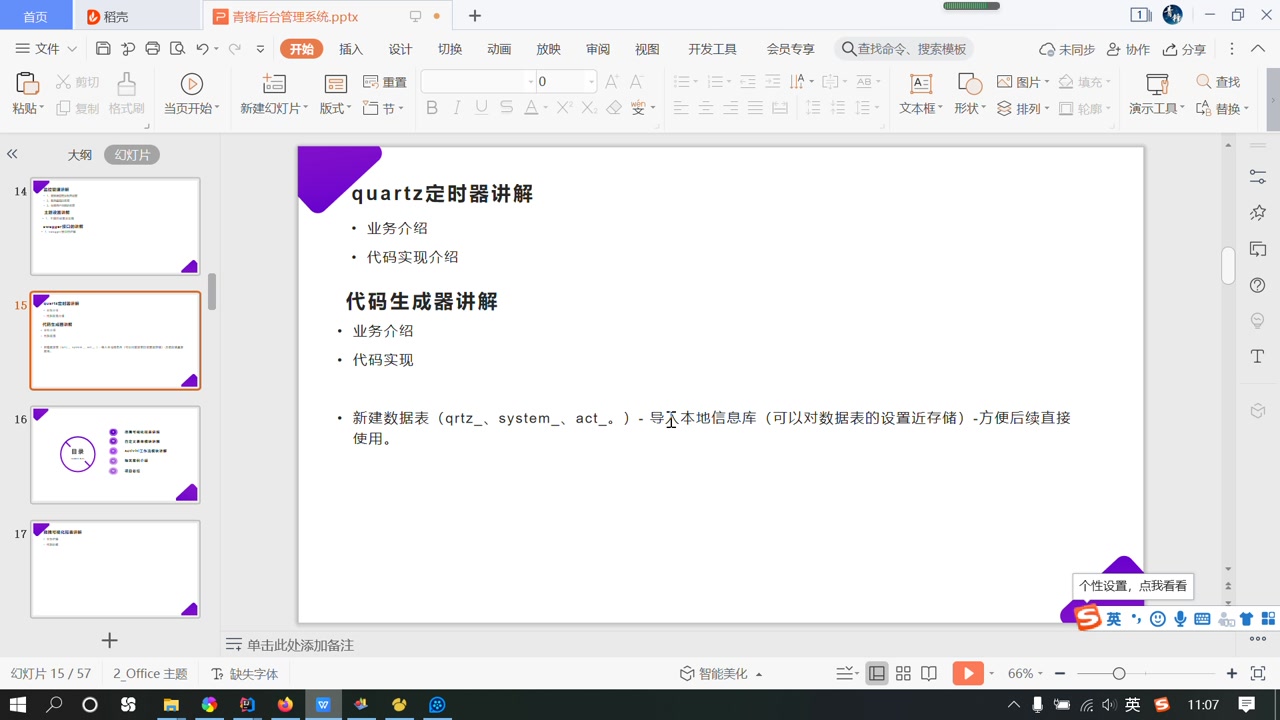Toggle Italic formatting
The width and height of the screenshot is (1280, 720).
(x=457, y=108)
